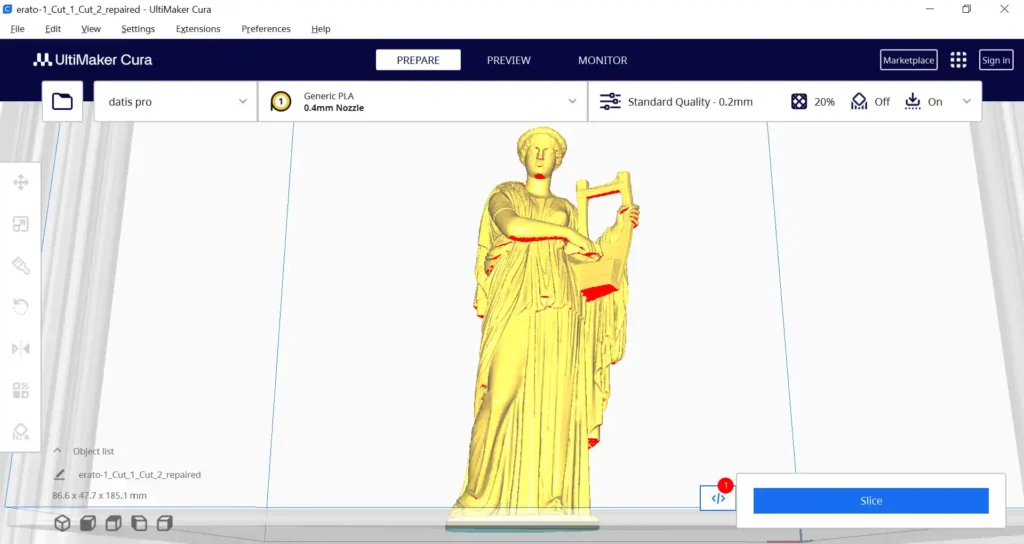The image size is (1024, 544).
Task: Open the View menu
Action: click(91, 29)
